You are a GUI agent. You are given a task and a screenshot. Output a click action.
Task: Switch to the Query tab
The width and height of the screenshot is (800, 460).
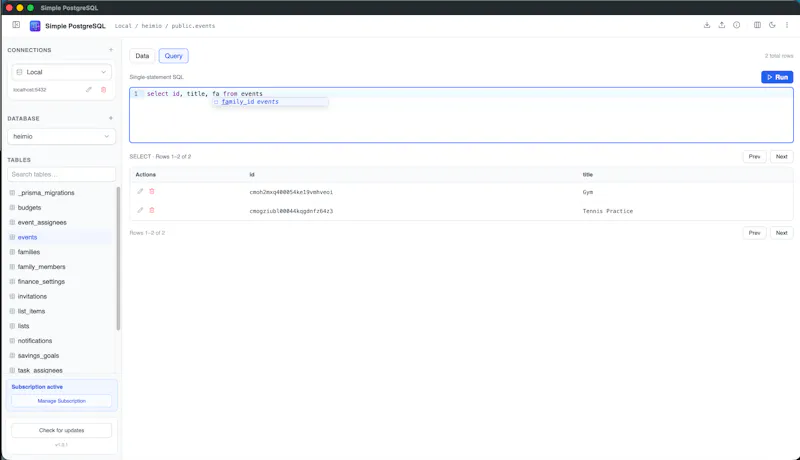[173, 56]
